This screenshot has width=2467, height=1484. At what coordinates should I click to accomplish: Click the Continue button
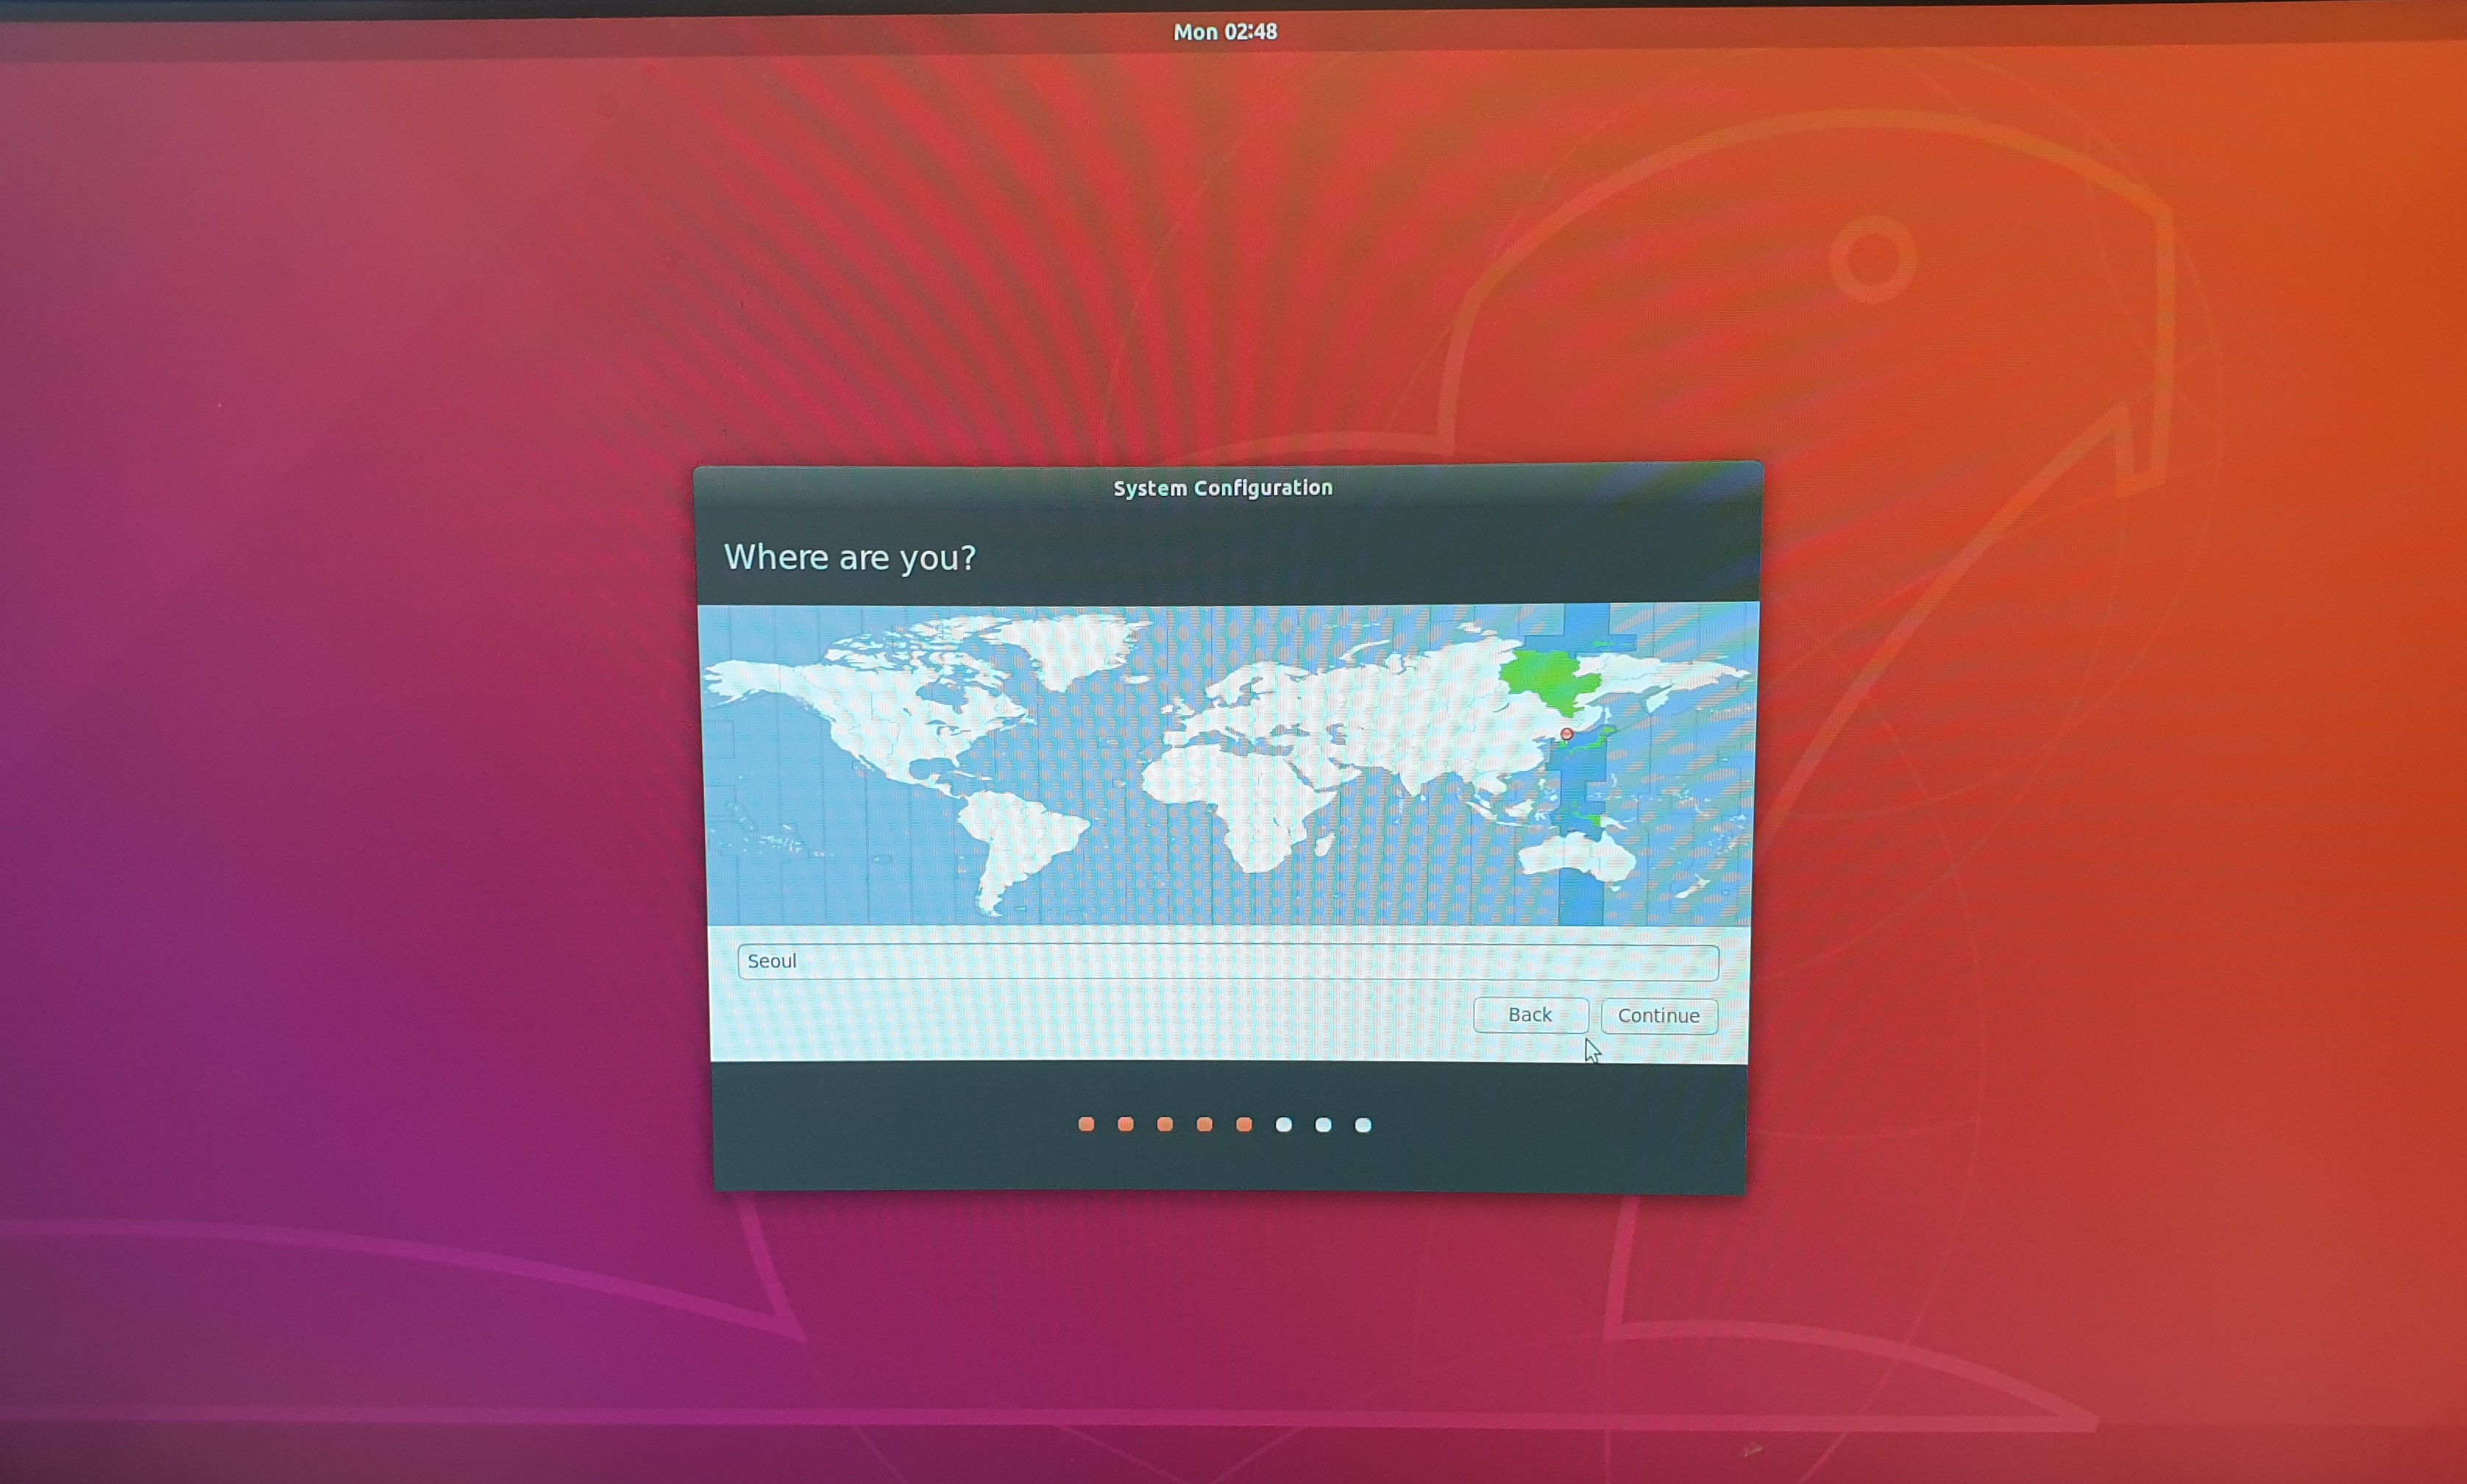[x=1658, y=1015]
